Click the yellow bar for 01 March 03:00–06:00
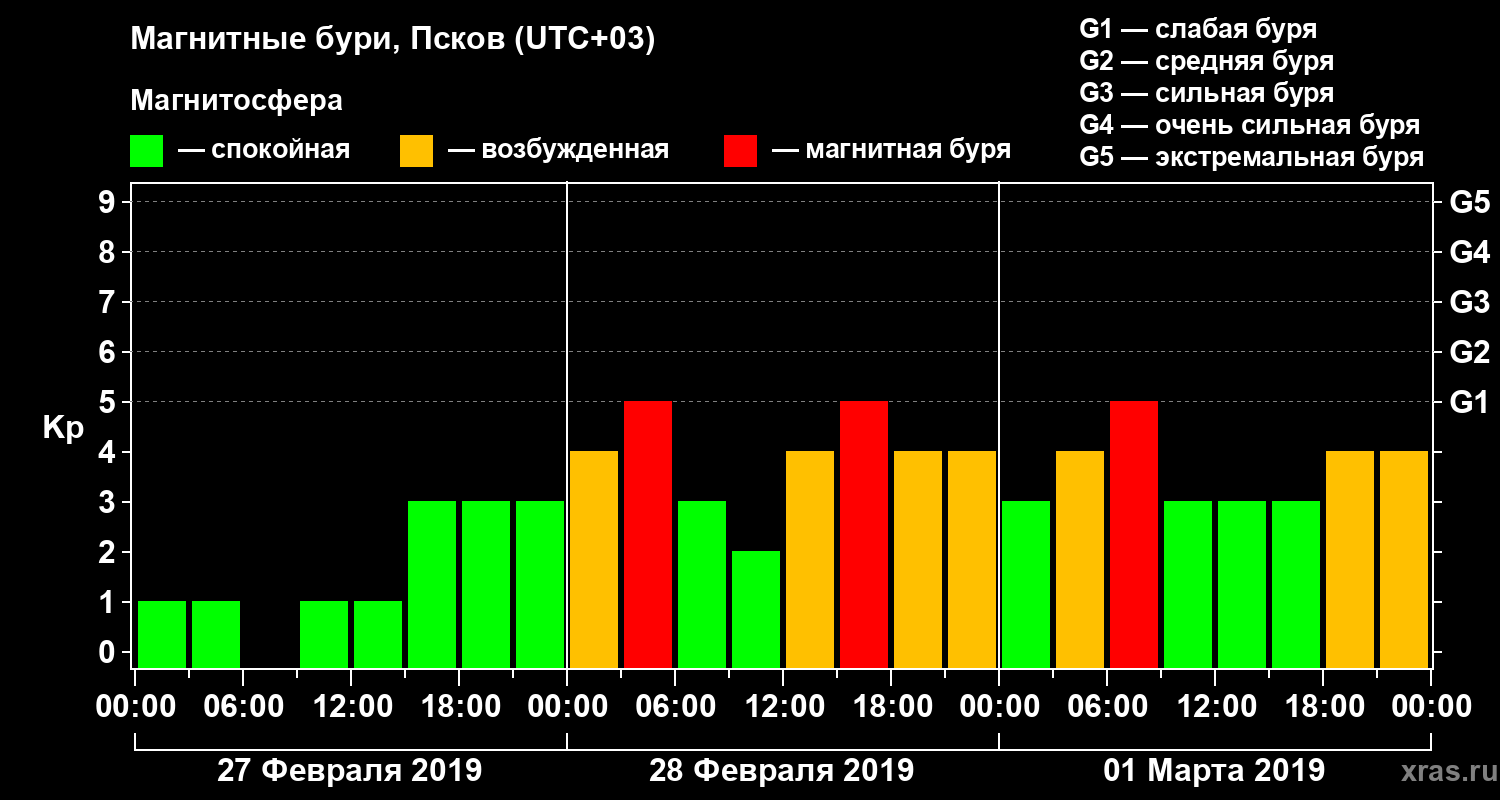Viewport: 1500px width, 800px height. (x=1080, y=560)
